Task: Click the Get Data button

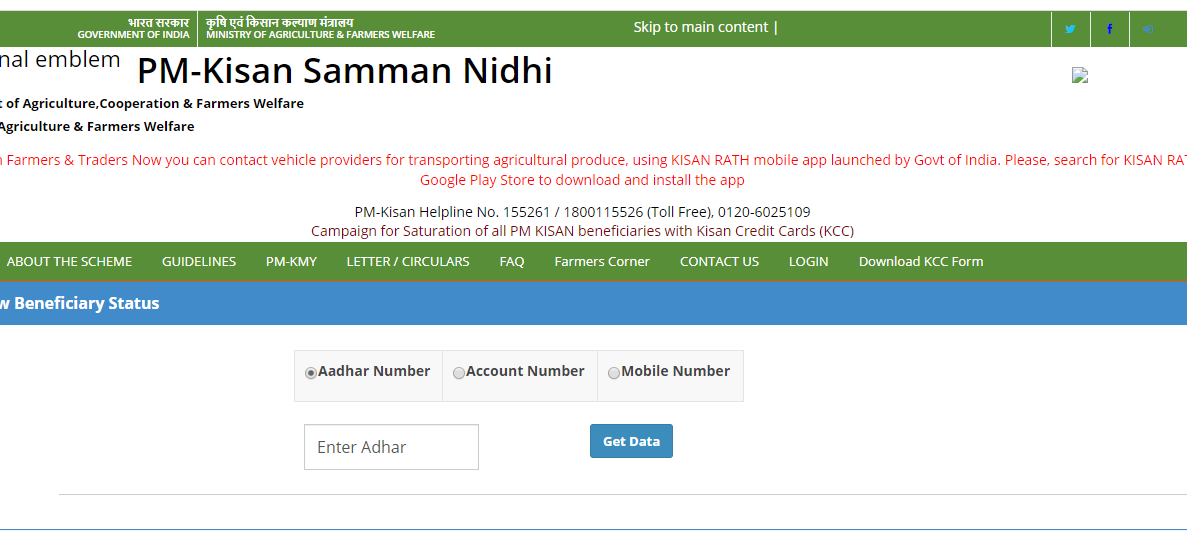Action: point(631,441)
